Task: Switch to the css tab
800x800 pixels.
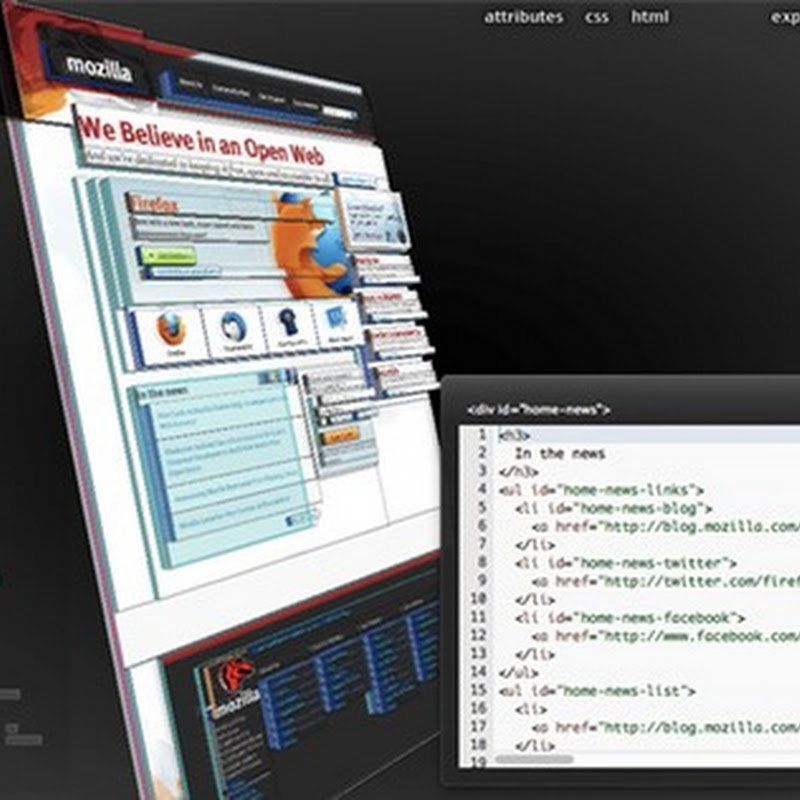Action: tap(597, 17)
